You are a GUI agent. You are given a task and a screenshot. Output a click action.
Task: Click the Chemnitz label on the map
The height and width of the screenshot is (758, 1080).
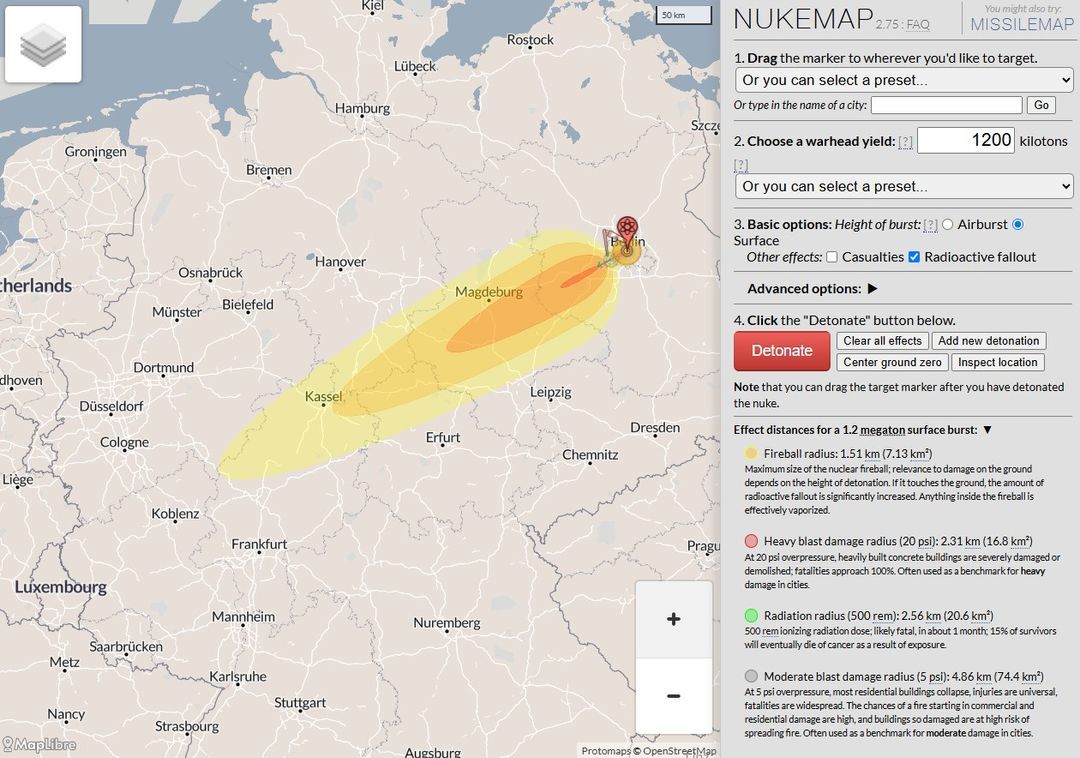click(590, 454)
